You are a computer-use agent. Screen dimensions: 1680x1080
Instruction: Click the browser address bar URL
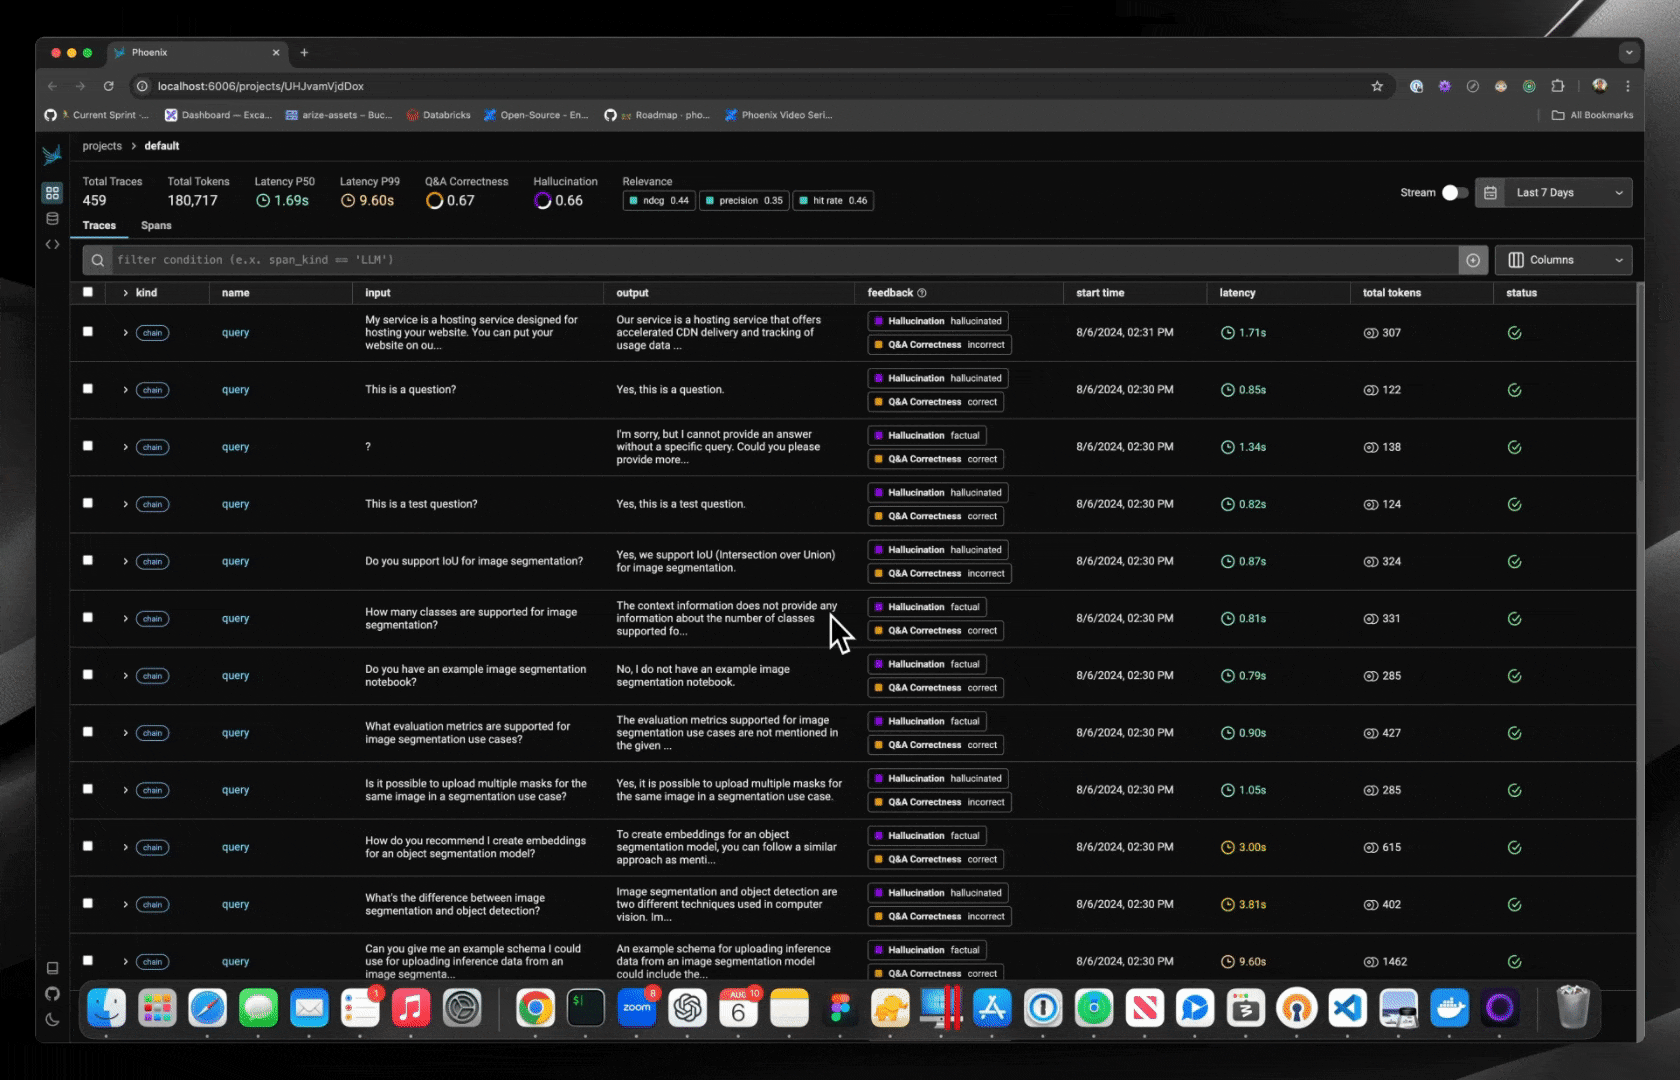click(260, 86)
